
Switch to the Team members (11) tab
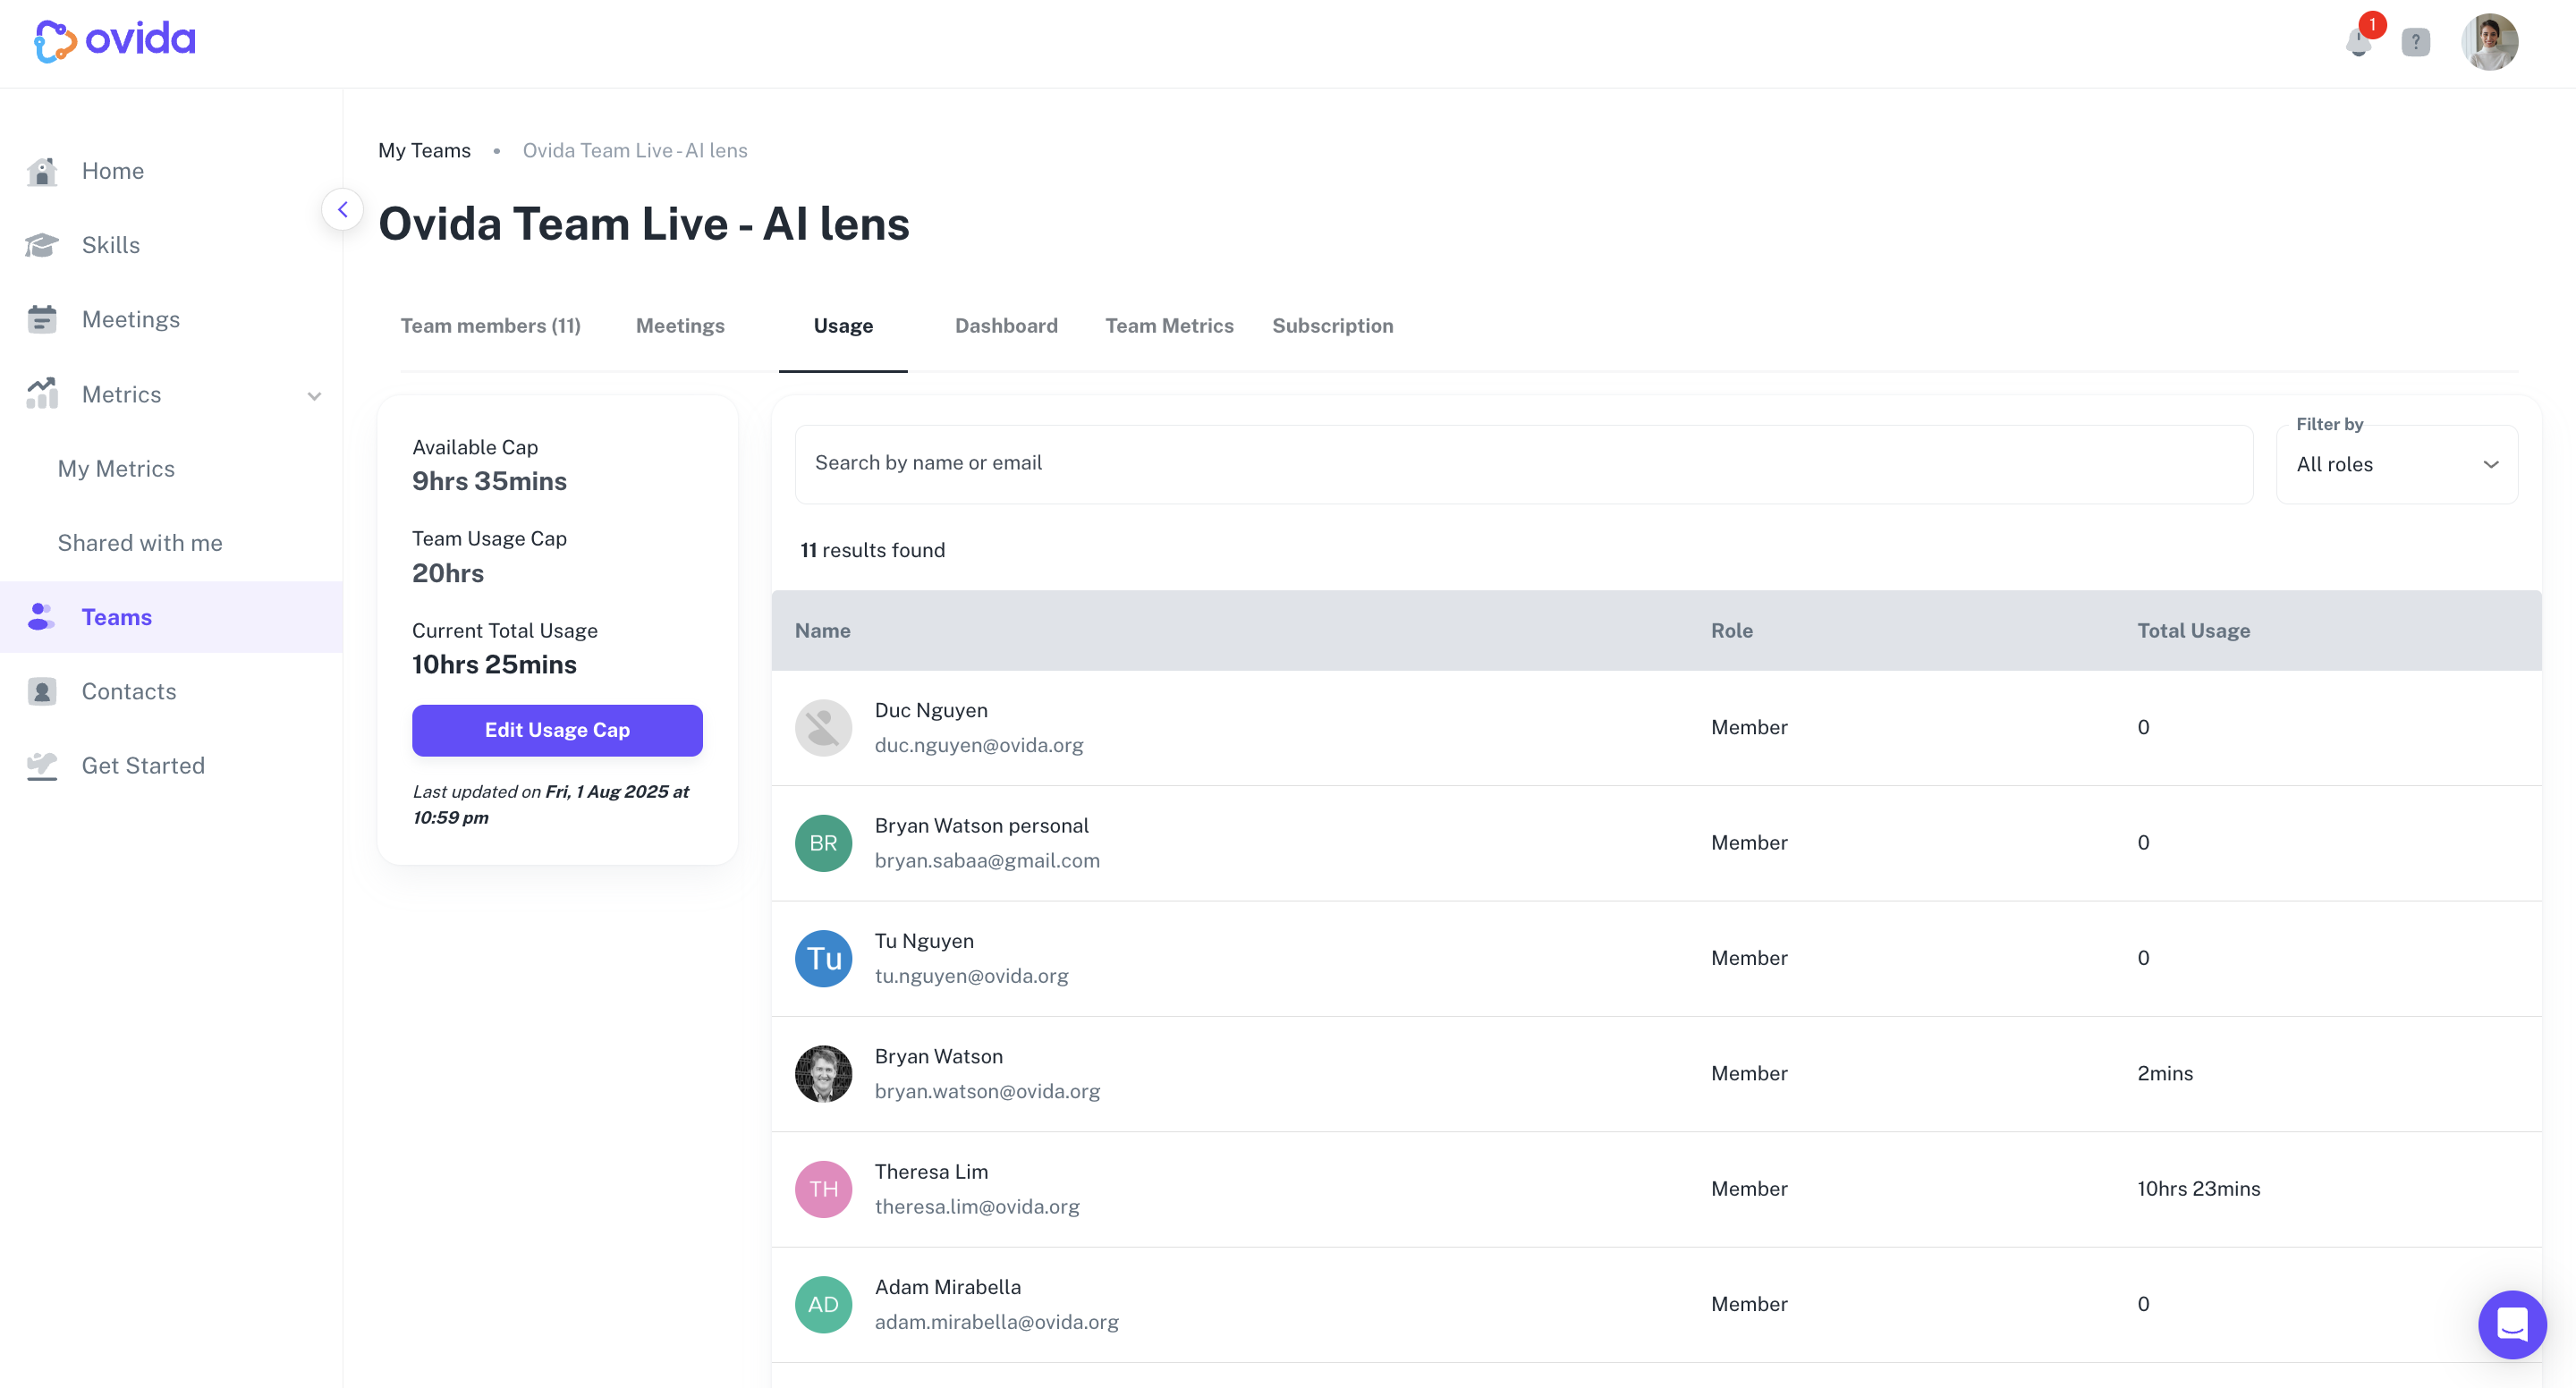coord(490,326)
